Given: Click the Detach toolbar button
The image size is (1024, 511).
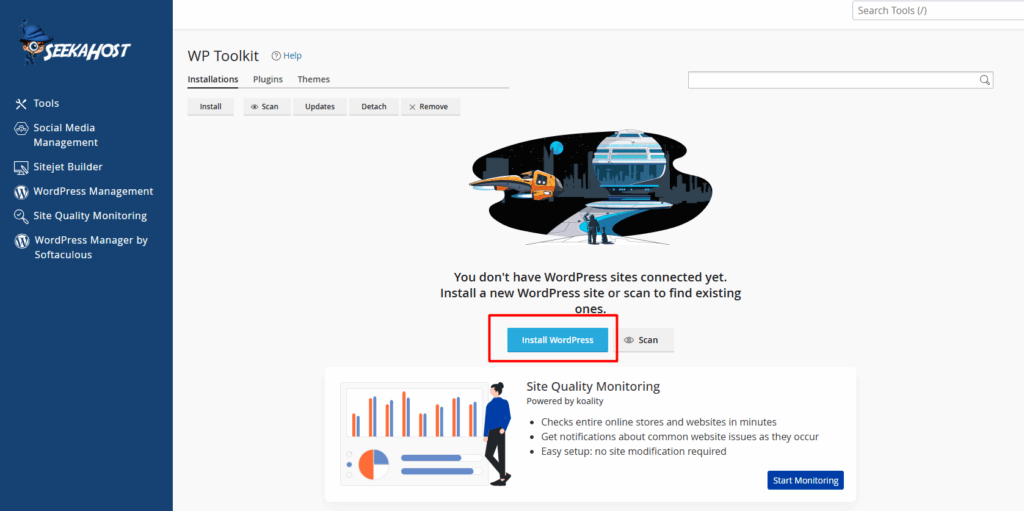Looking at the screenshot, I should pos(373,106).
